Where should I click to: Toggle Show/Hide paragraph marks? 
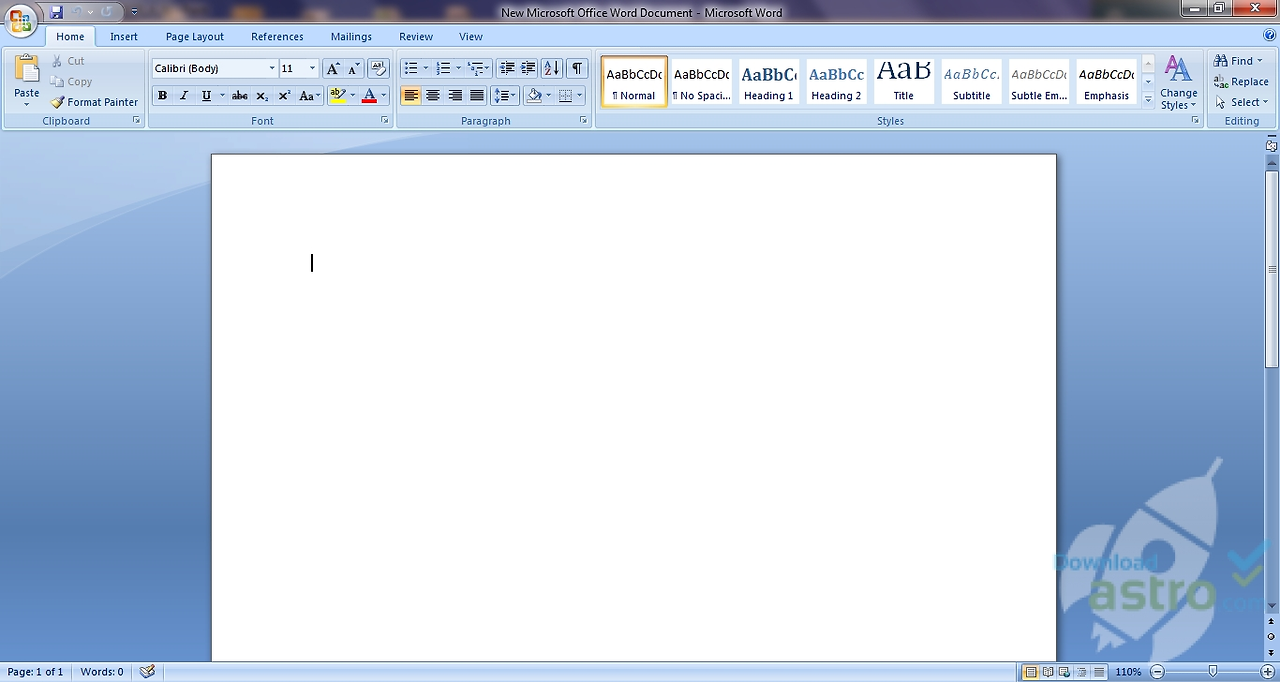(577, 68)
